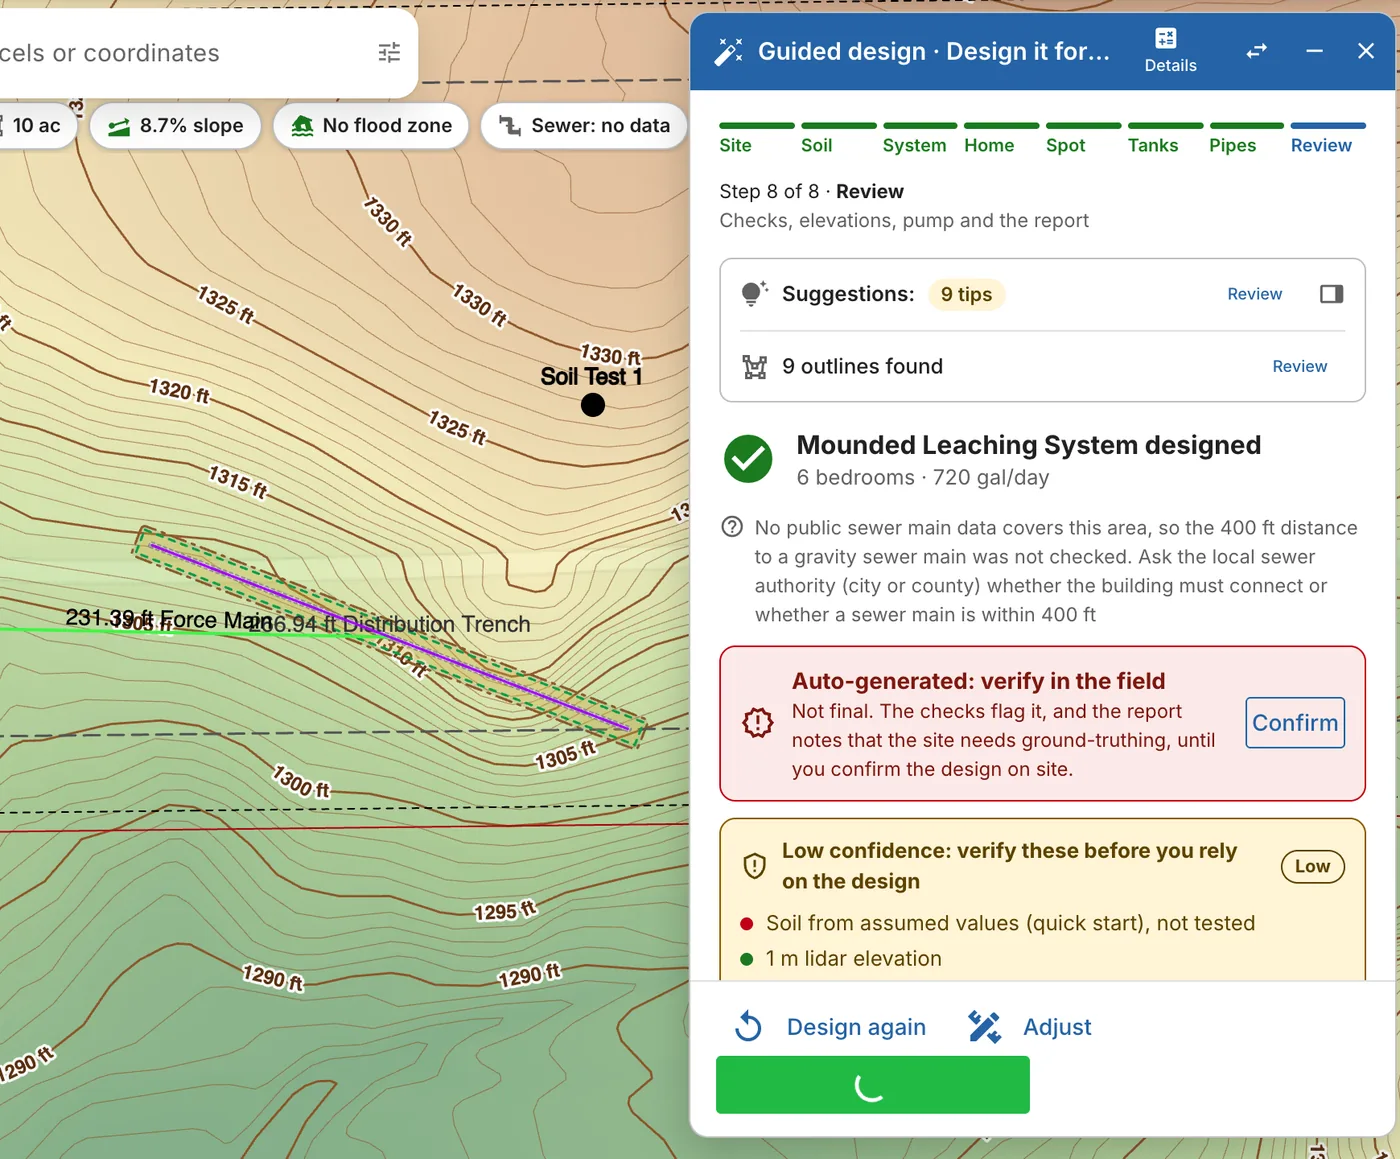Screen dimensions: 1400x1159
Task: Click 'Soil from assumed values' item
Action: click(x=1010, y=923)
